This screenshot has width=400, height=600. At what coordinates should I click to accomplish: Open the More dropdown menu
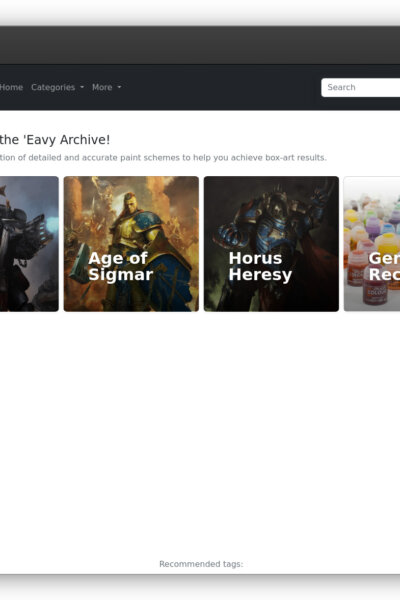106,87
